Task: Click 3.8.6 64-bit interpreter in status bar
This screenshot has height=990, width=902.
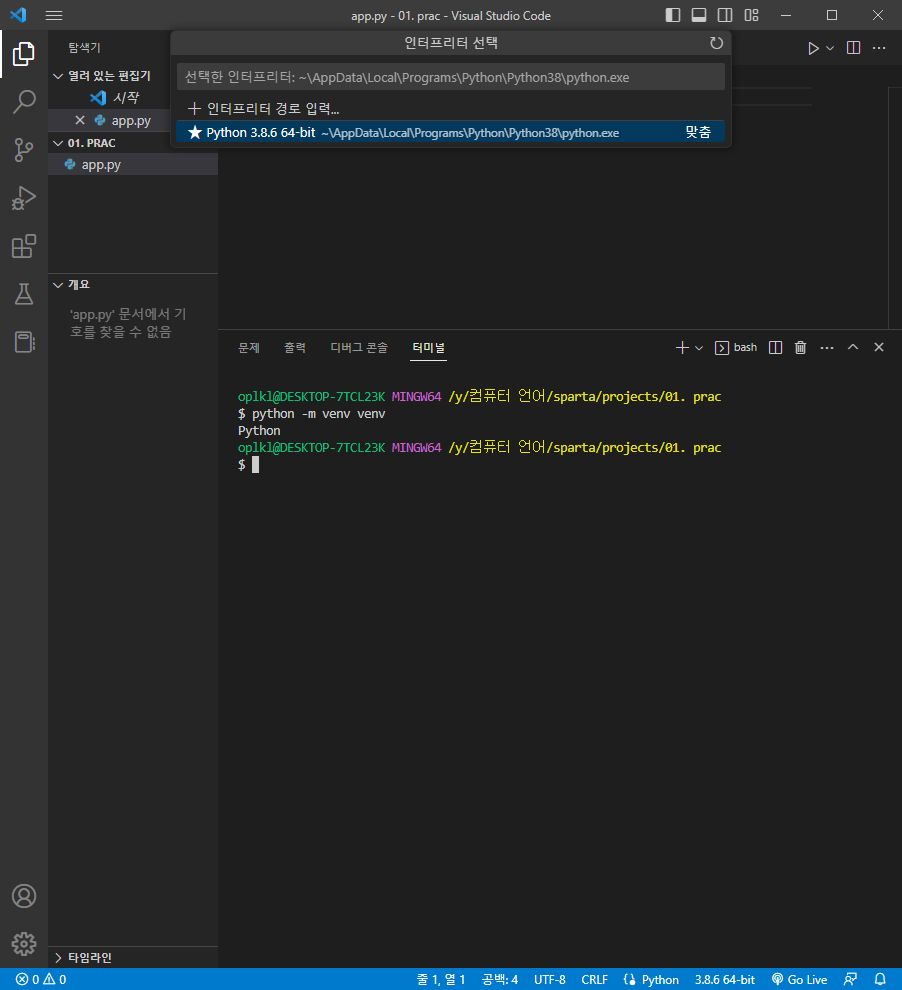Action: tap(725, 979)
